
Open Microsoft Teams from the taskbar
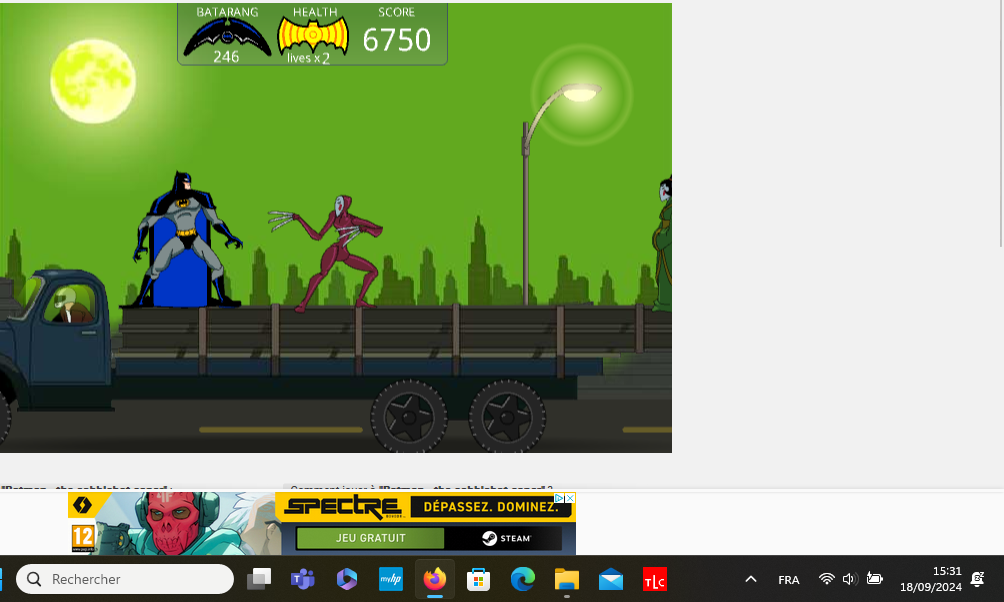tap(302, 579)
